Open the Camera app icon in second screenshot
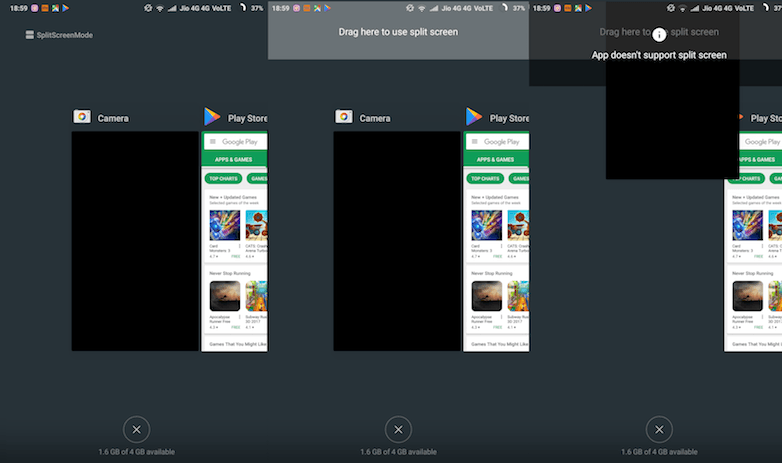Screen dimensions: 782x463 coord(344,117)
